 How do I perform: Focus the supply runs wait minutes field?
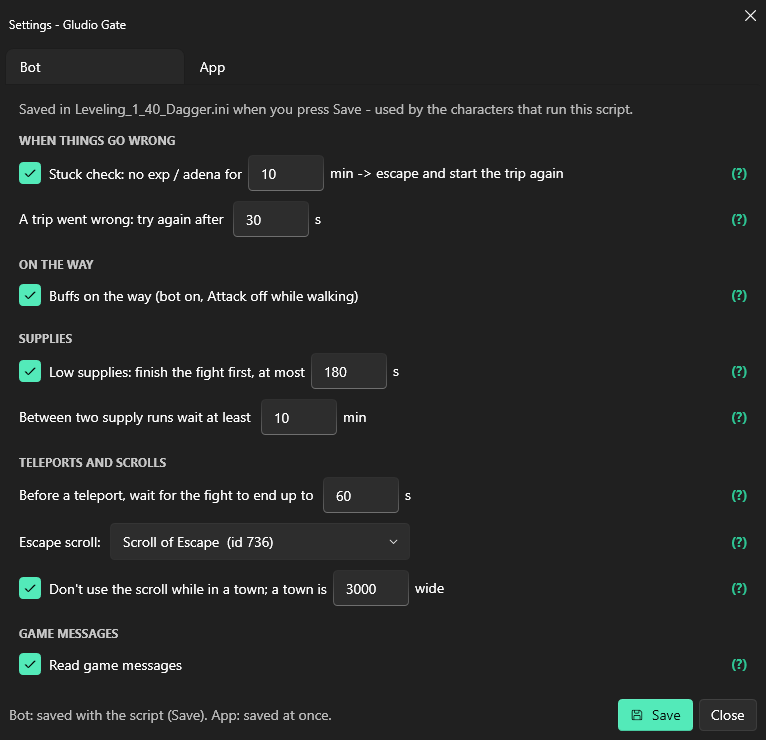pyautogui.click(x=298, y=417)
